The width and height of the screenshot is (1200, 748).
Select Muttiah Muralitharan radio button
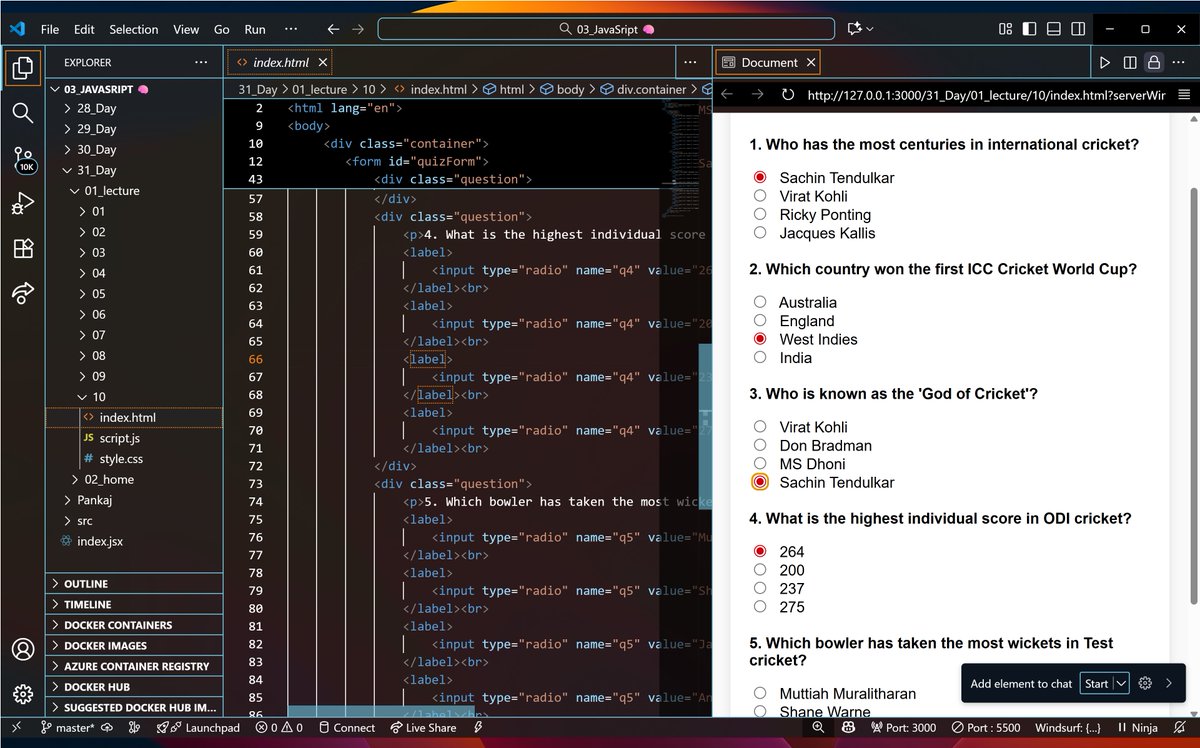tap(760, 693)
